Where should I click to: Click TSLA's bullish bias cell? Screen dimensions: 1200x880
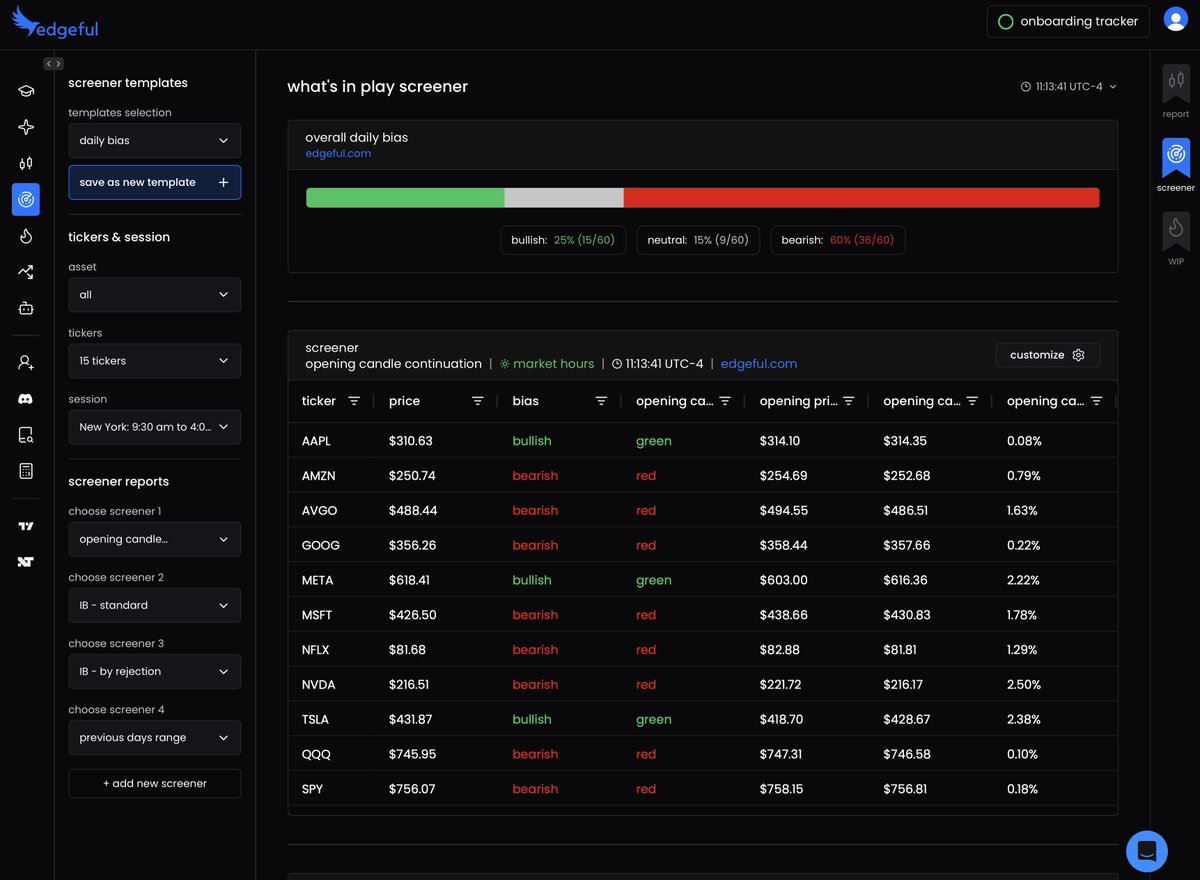click(x=532, y=720)
